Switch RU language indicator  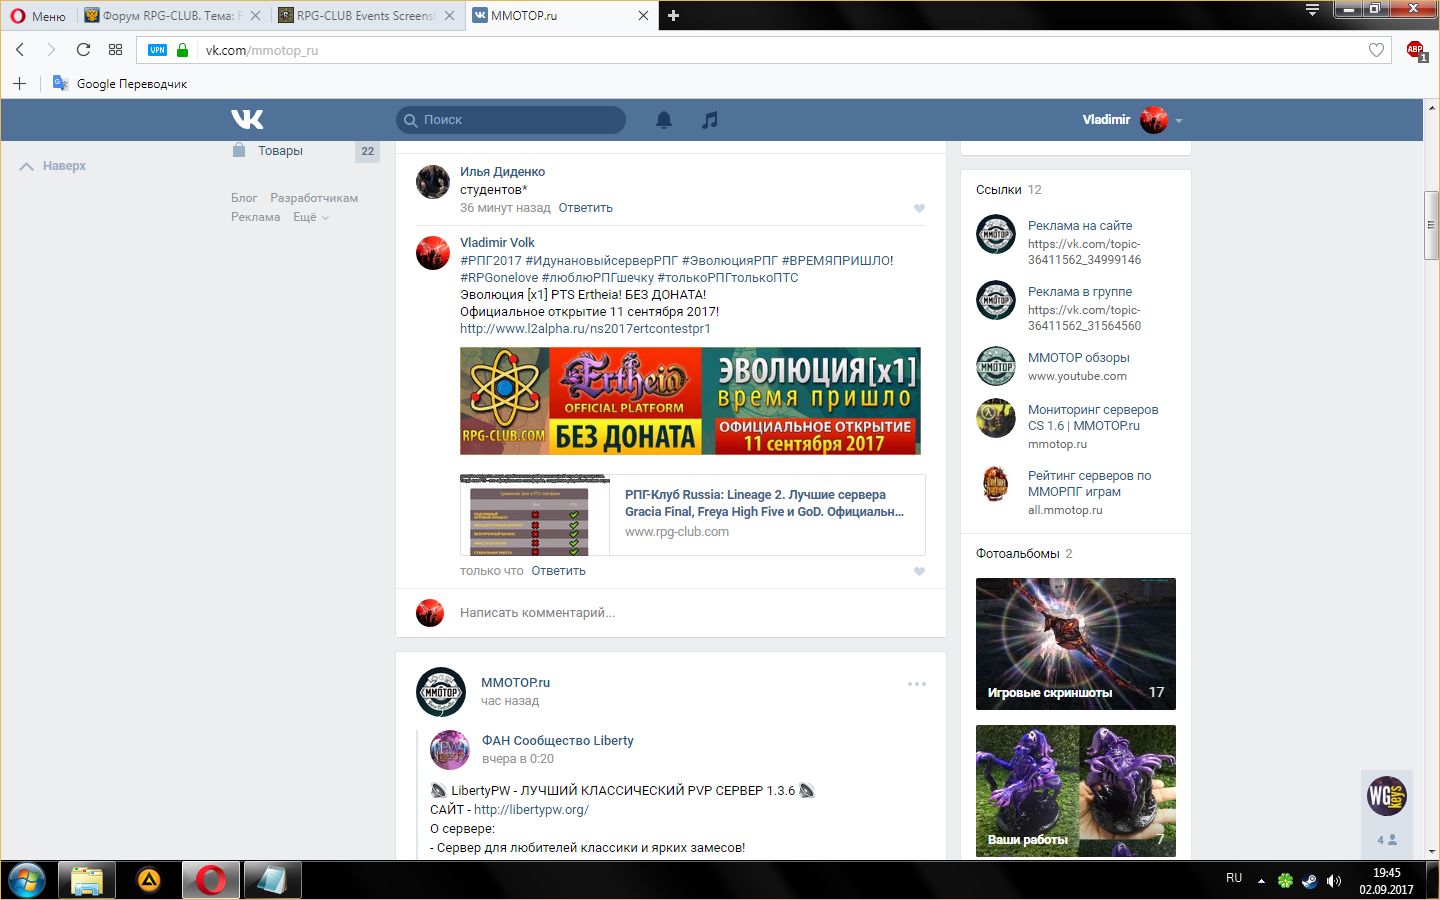1234,878
